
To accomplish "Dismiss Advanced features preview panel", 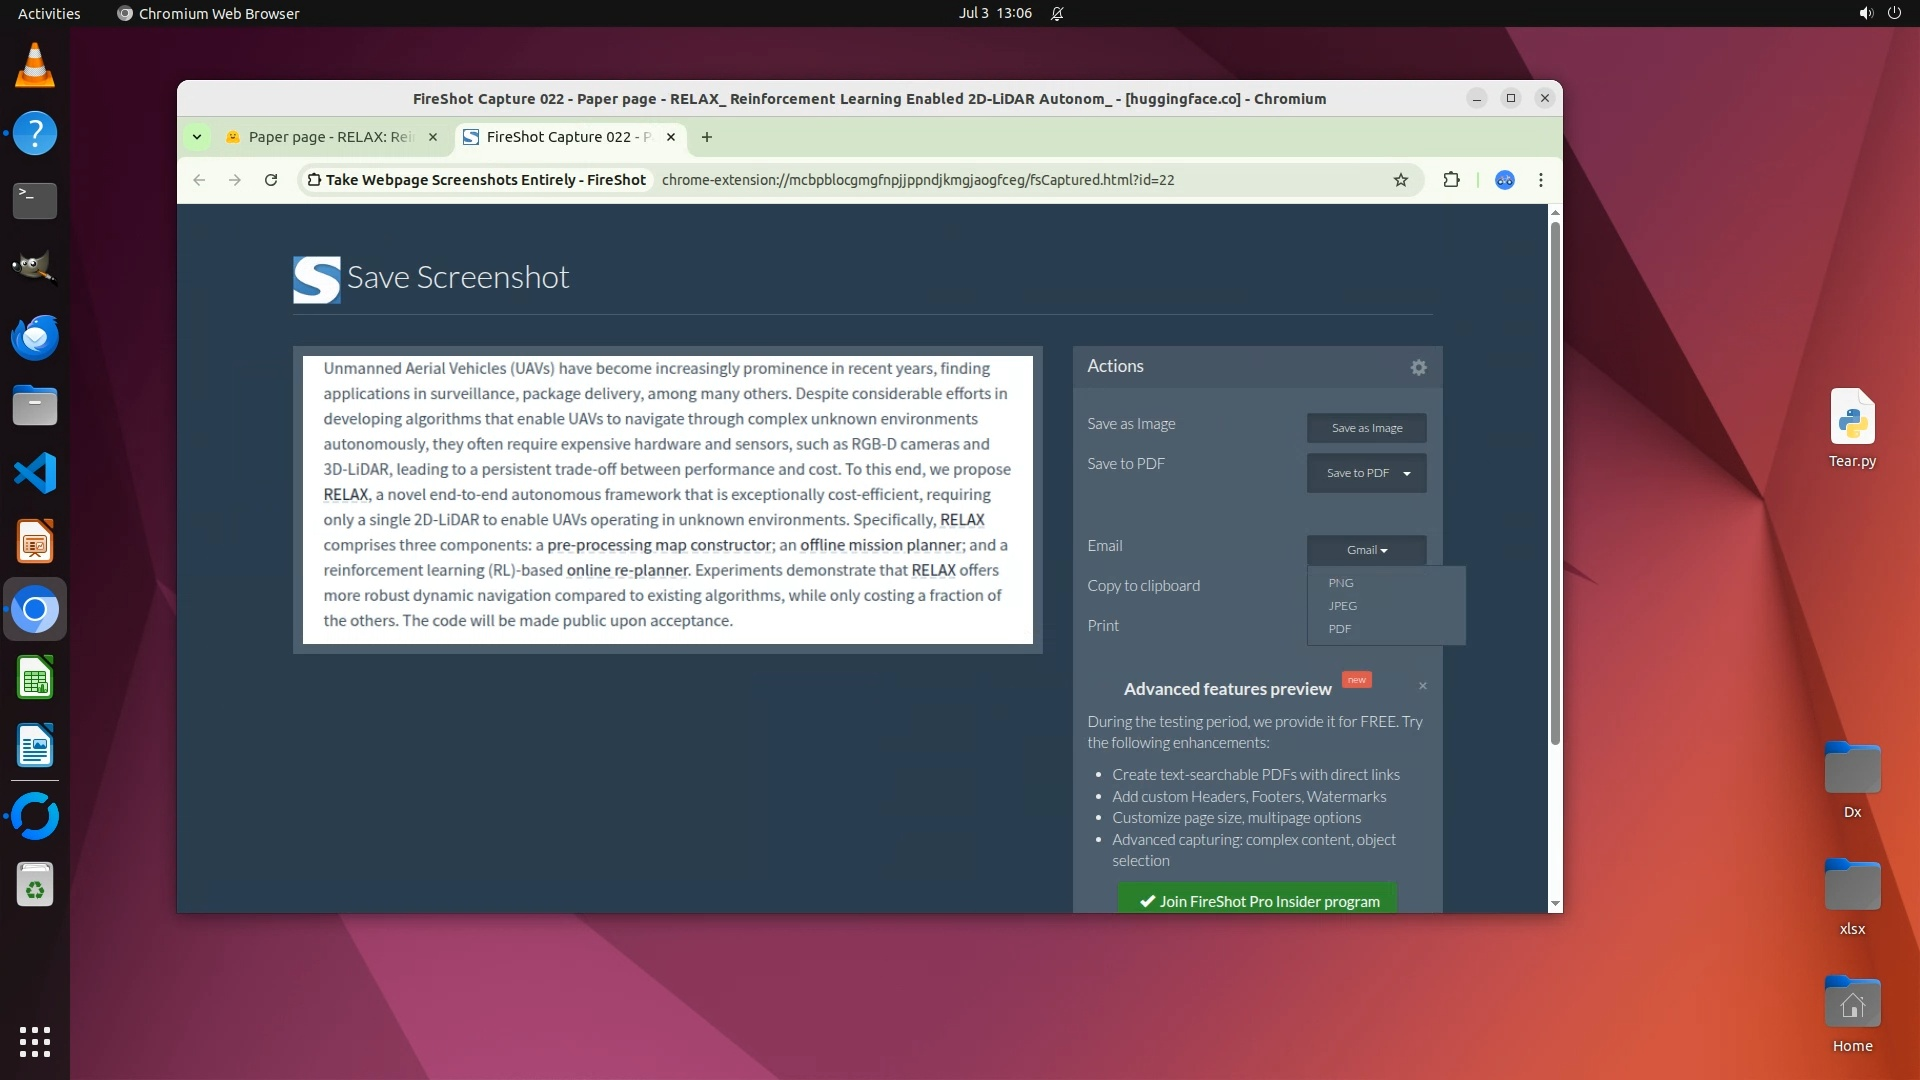I will [x=1422, y=686].
